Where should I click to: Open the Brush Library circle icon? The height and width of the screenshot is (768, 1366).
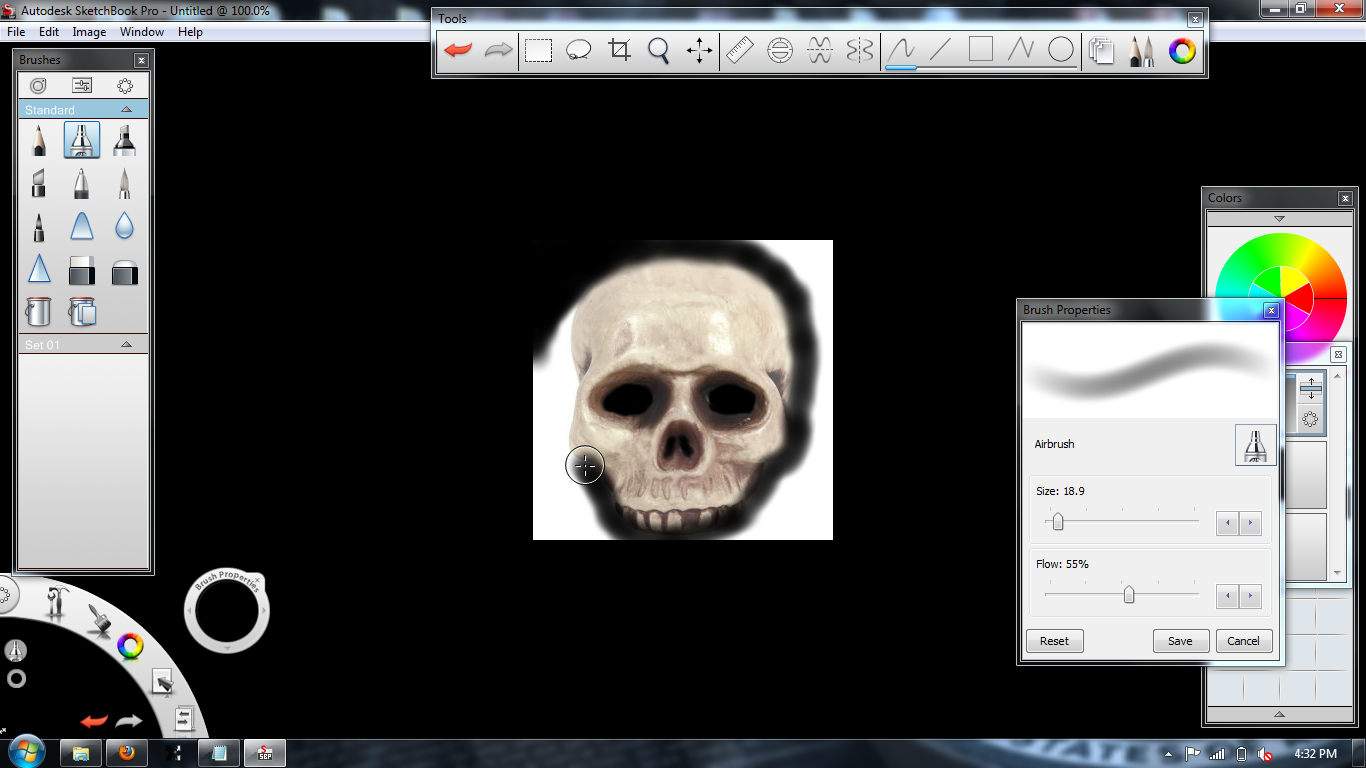click(38, 86)
